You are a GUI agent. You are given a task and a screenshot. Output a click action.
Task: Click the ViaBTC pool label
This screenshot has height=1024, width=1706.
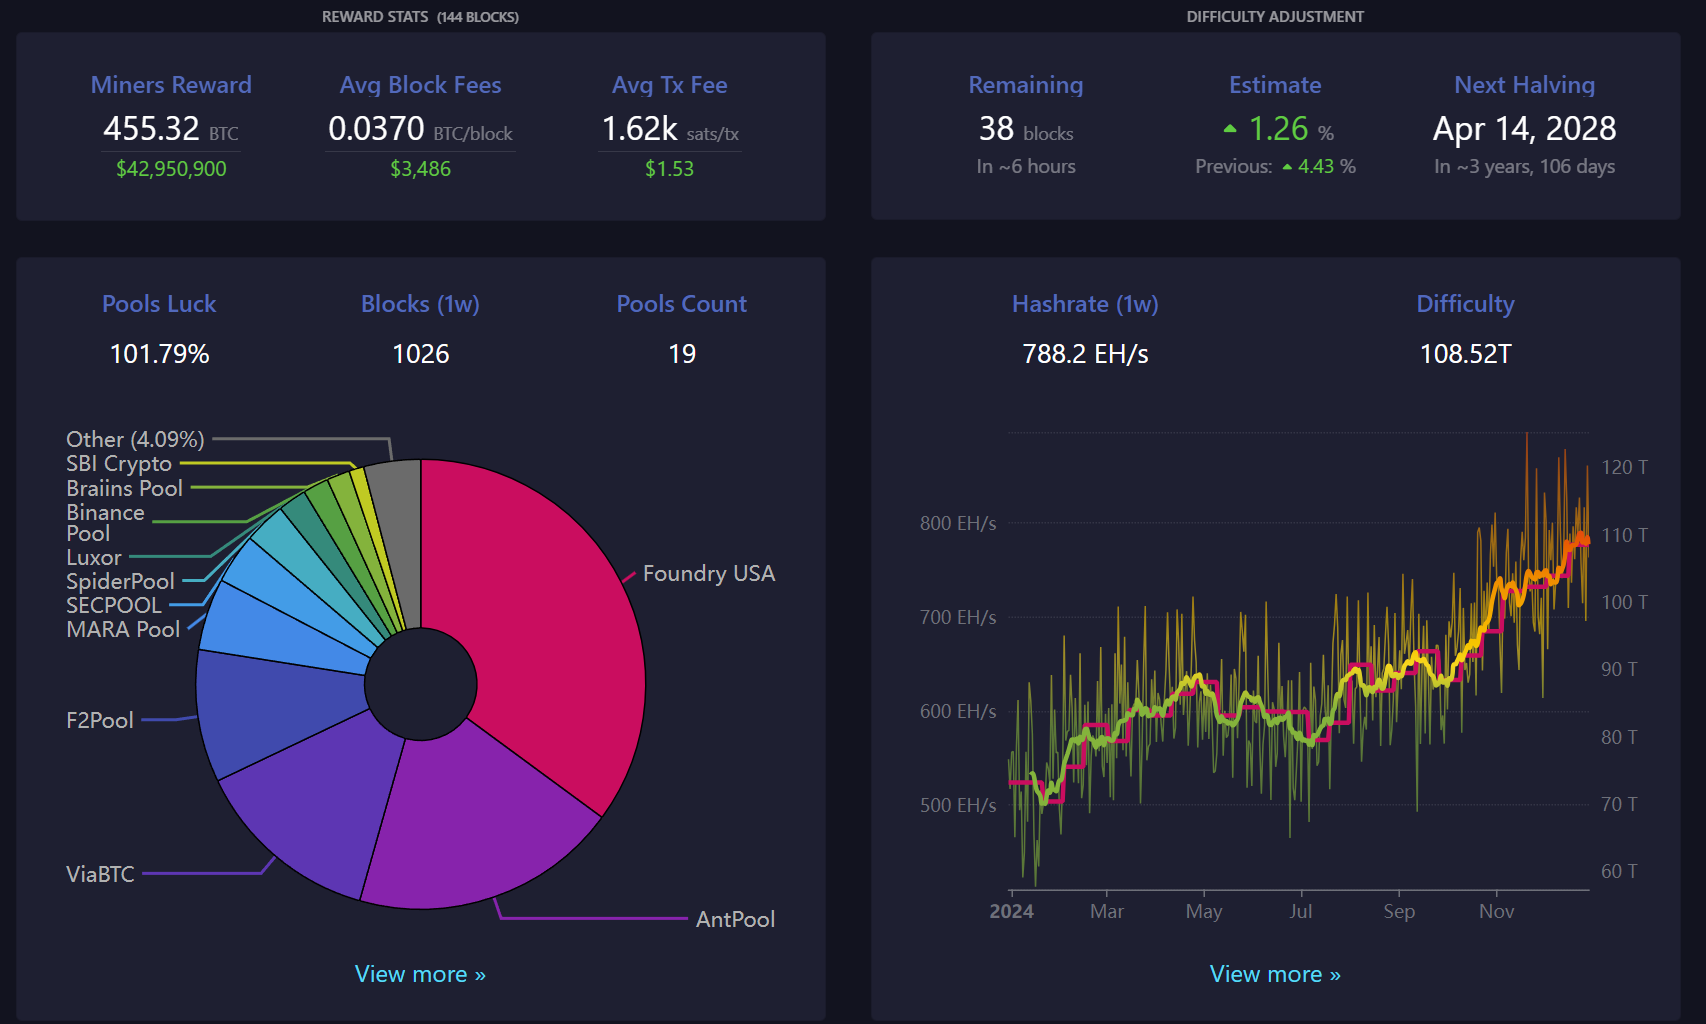(x=100, y=874)
